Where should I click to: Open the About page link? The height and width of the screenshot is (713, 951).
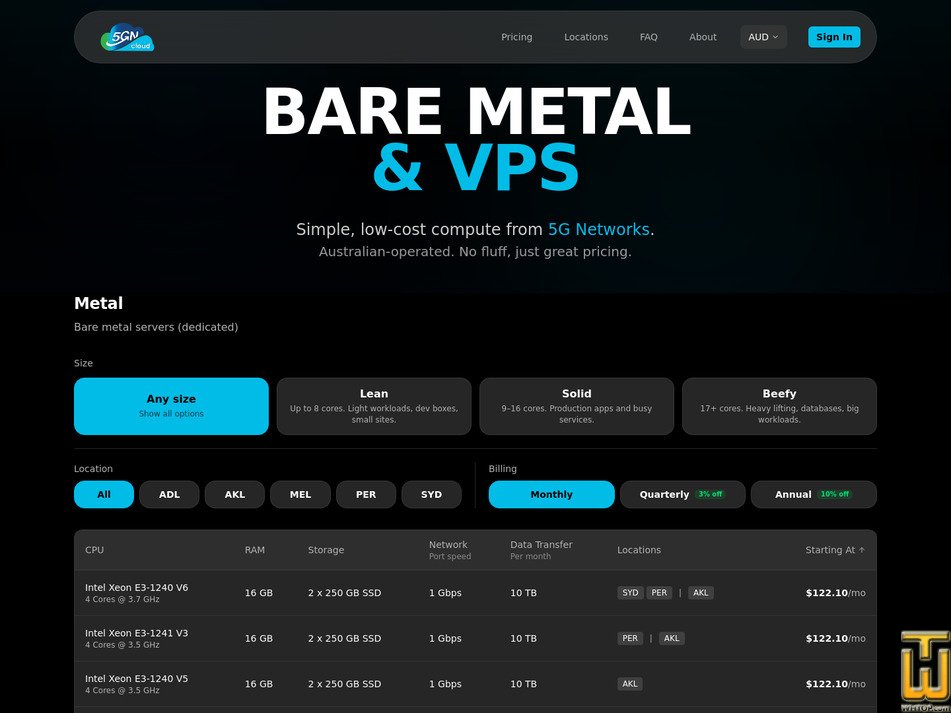tap(702, 37)
